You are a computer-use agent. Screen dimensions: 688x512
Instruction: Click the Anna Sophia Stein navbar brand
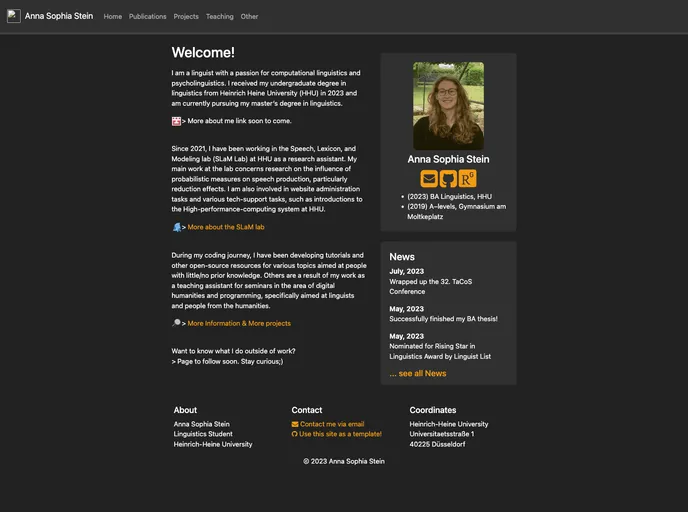[x=59, y=17]
